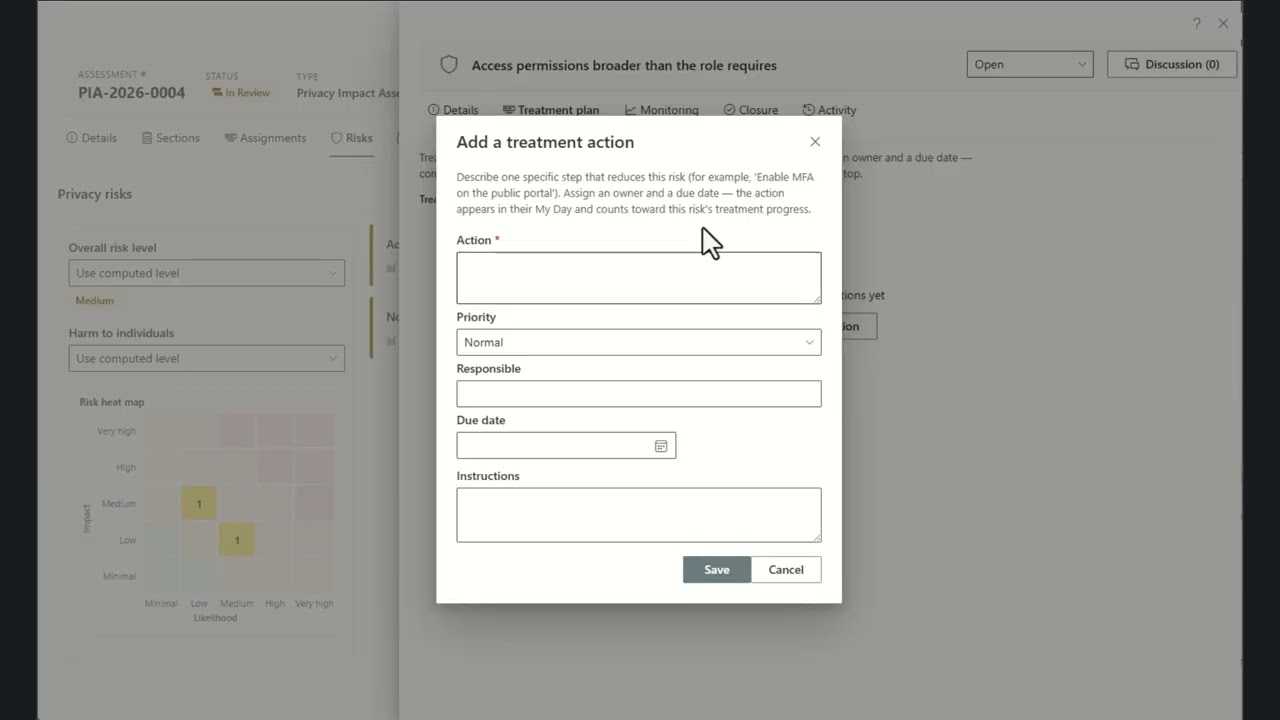Open the Due date calendar picker icon
Image resolution: width=1280 pixels, height=720 pixels.
pos(661,446)
